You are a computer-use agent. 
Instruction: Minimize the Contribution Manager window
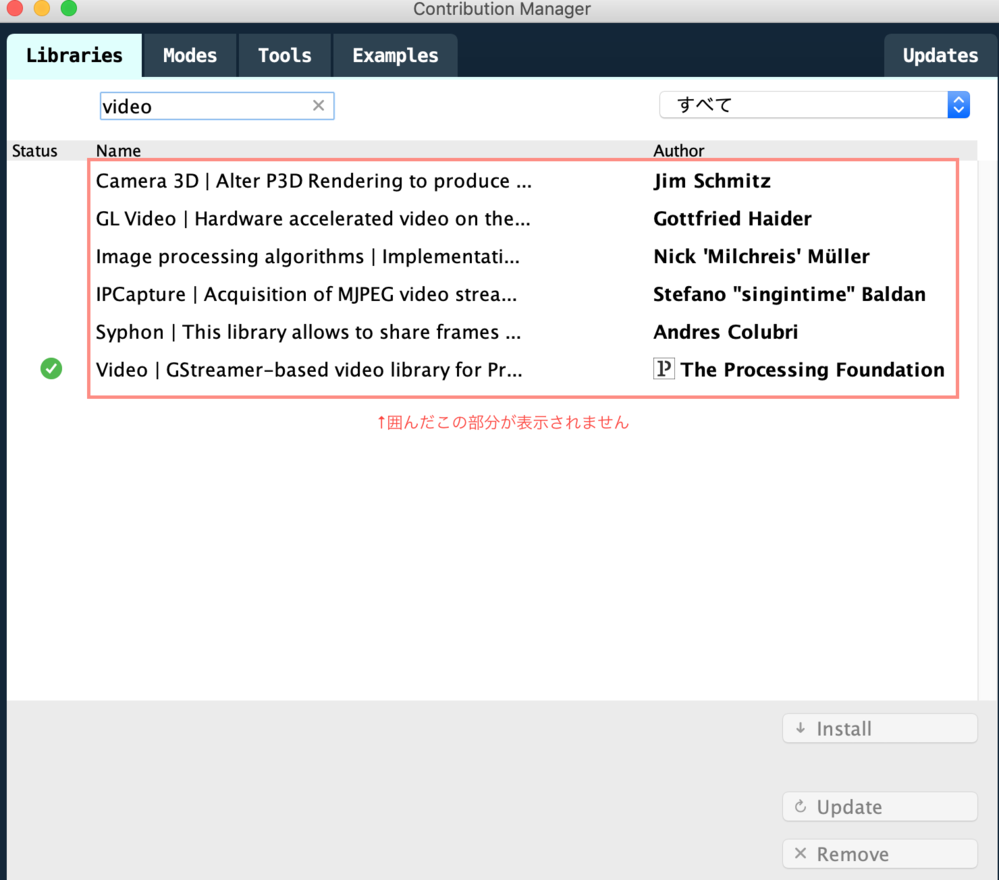click(42, 8)
